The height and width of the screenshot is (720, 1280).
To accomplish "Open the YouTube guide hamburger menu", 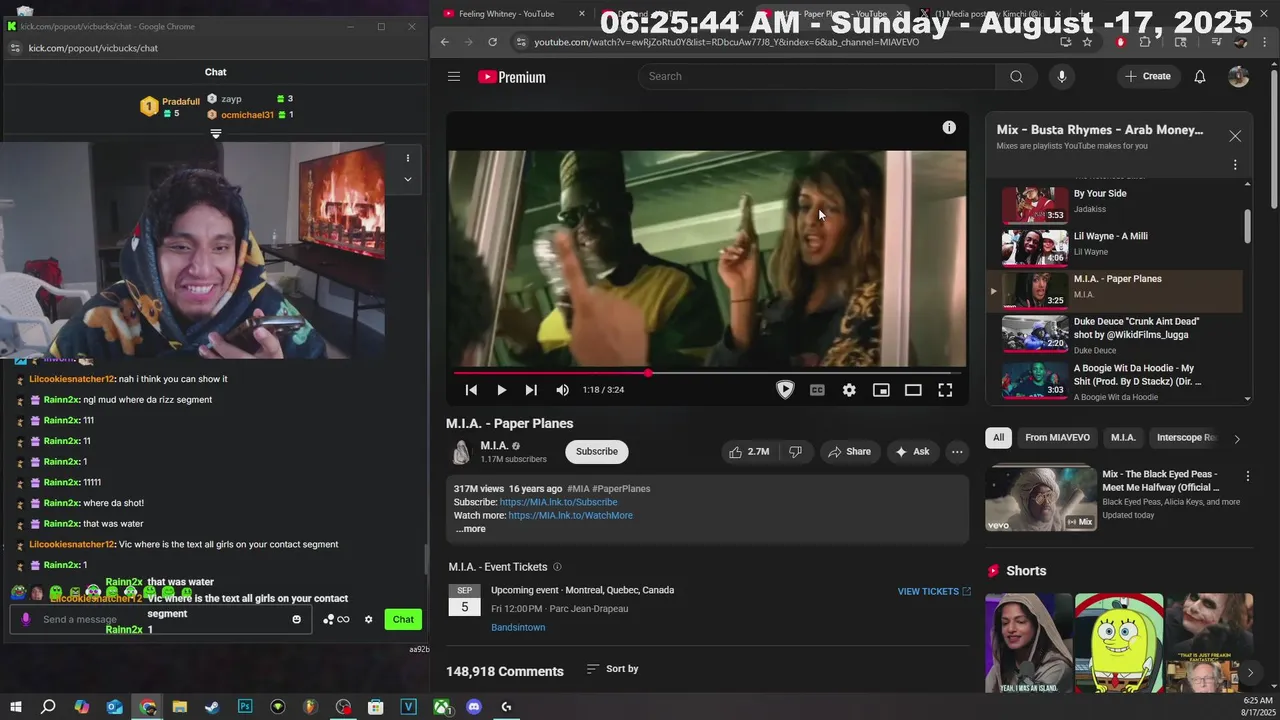I will [x=454, y=77].
